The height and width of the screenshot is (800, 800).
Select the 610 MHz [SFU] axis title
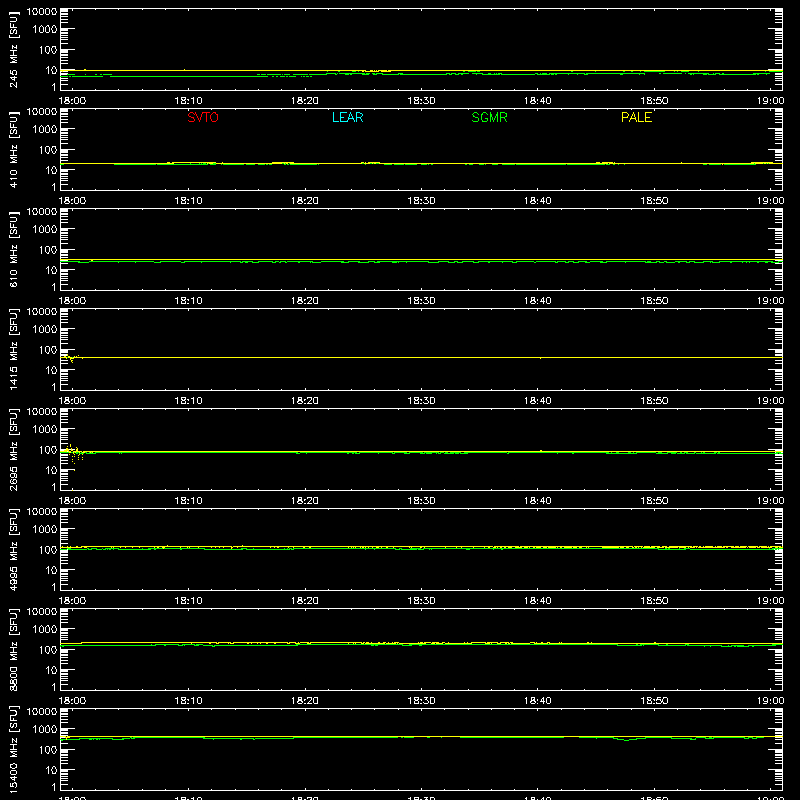(x=13, y=249)
